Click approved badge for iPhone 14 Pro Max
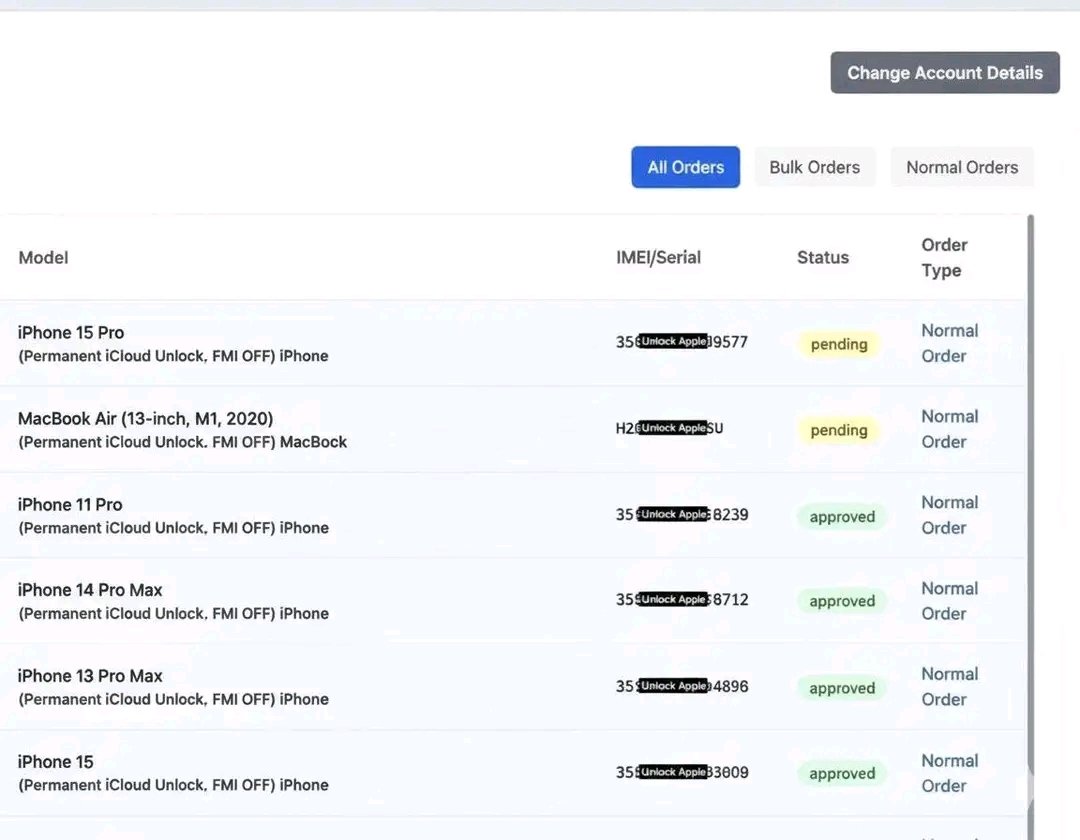This screenshot has width=1080, height=840. coord(842,601)
